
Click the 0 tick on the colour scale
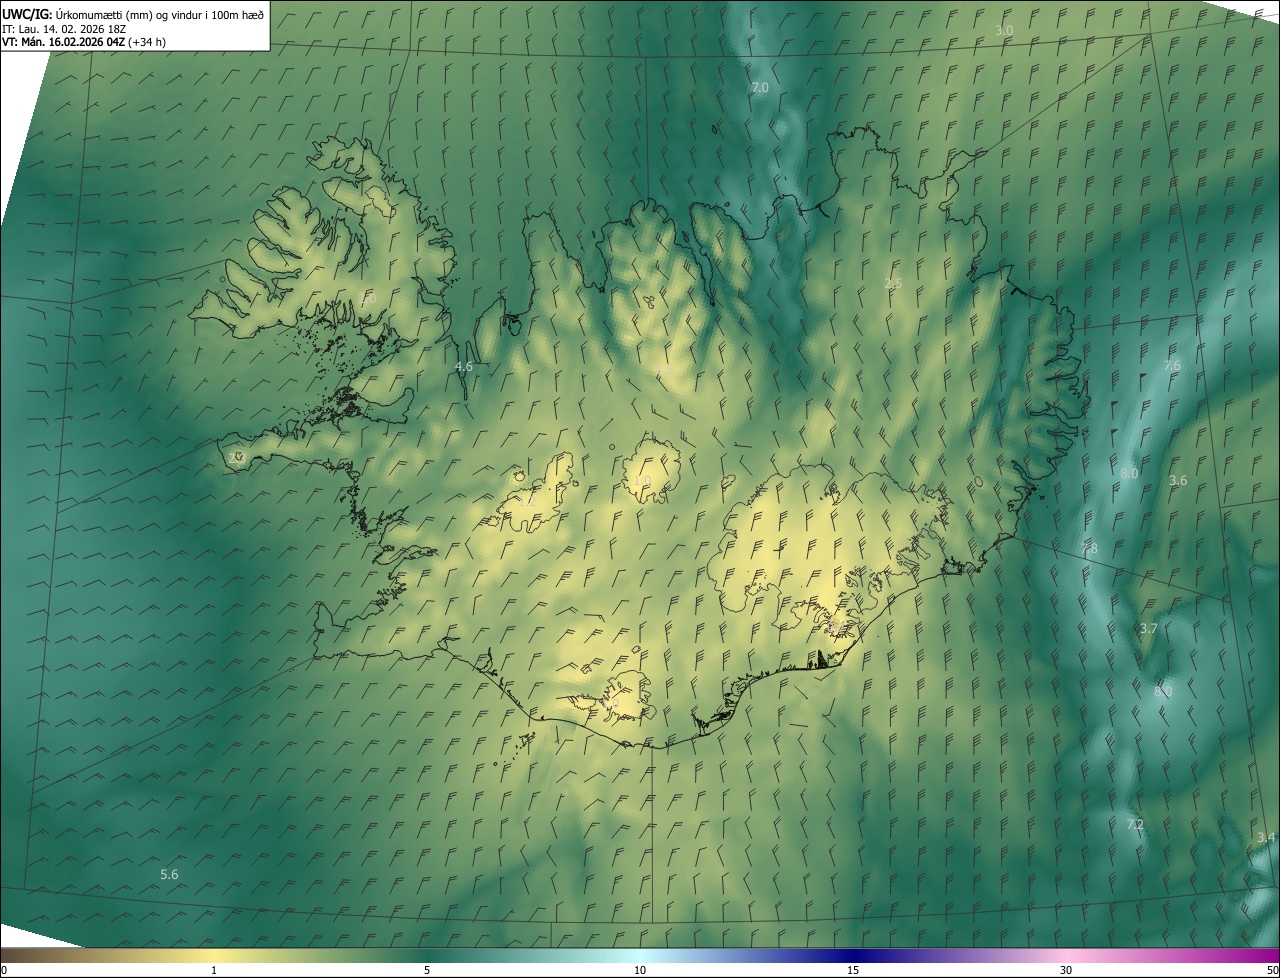[4, 971]
